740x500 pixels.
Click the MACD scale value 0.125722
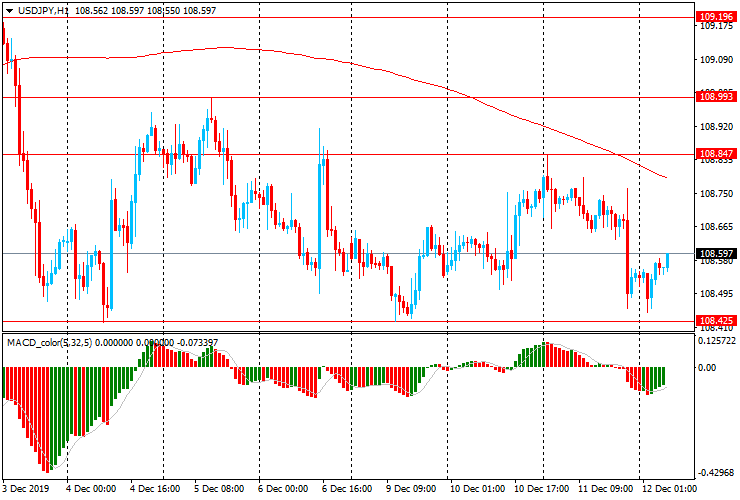point(716,342)
